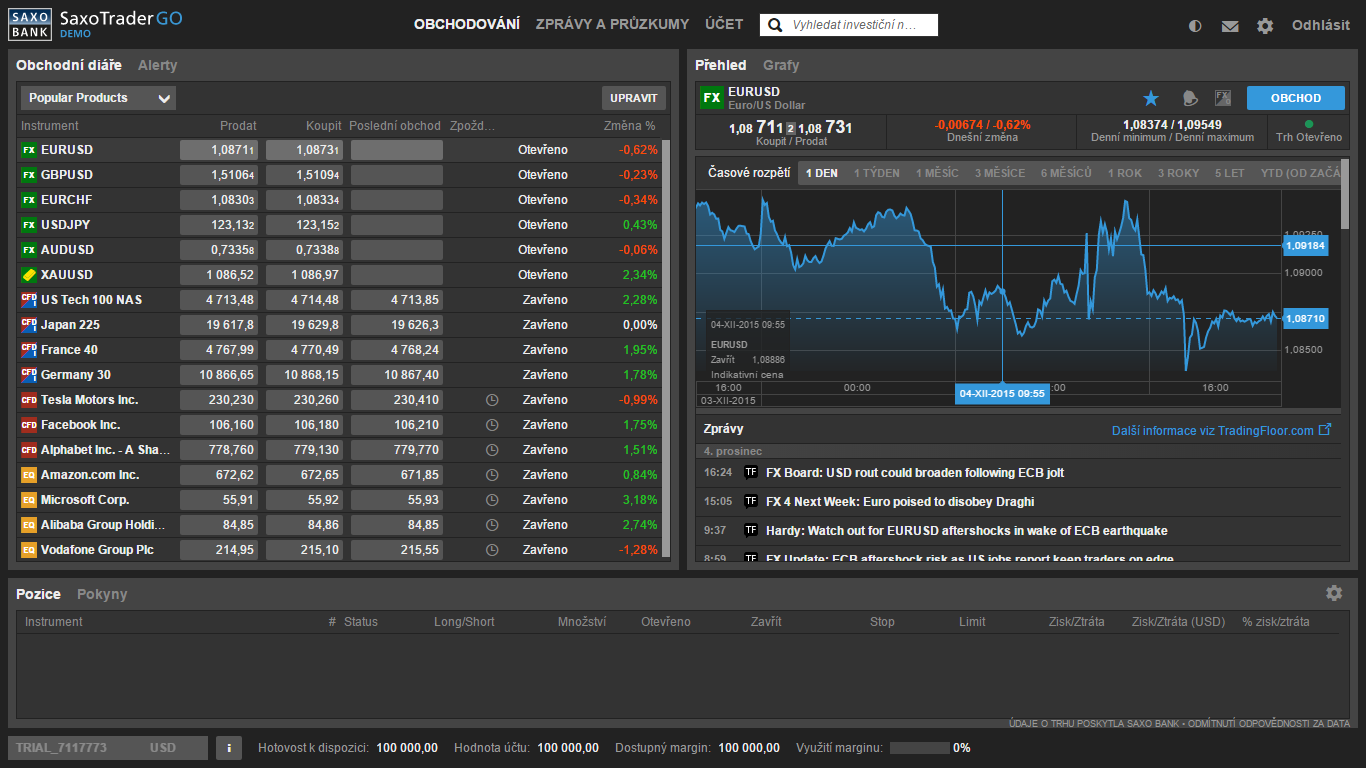
Task: Open the Popular Products dropdown
Action: (x=98, y=98)
